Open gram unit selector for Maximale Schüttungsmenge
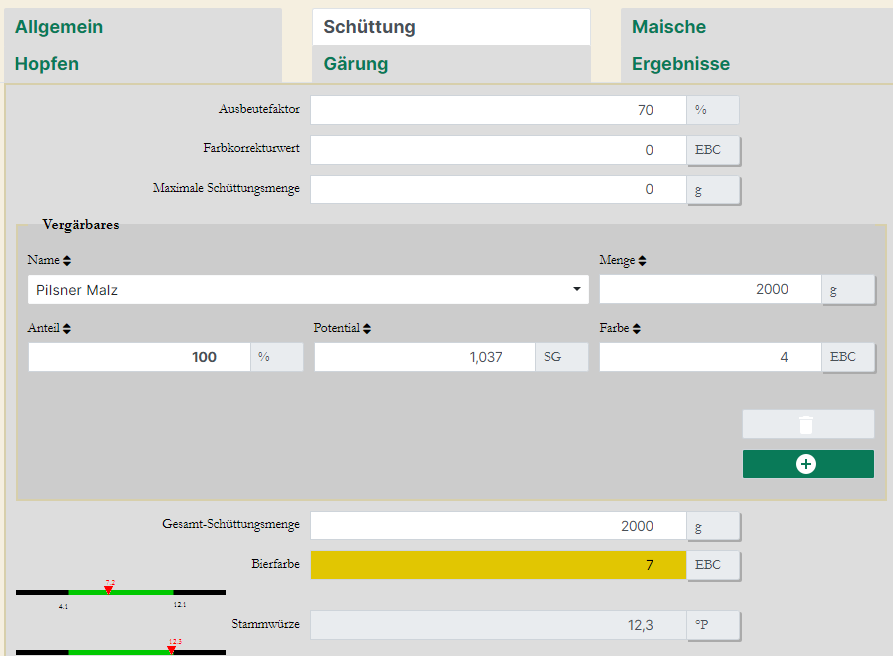Image resolution: width=893 pixels, height=656 pixels. [x=713, y=190]
